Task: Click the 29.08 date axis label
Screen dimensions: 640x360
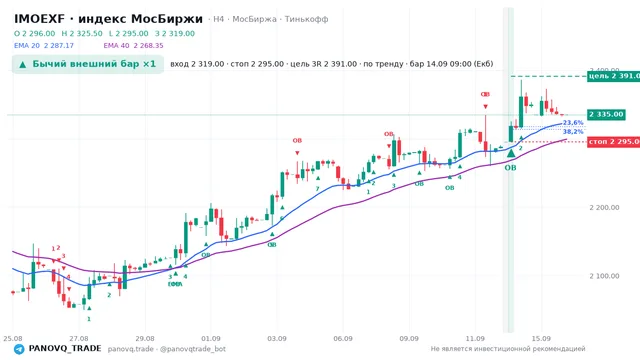Action: pyautogui.click(x=145, y=338)
